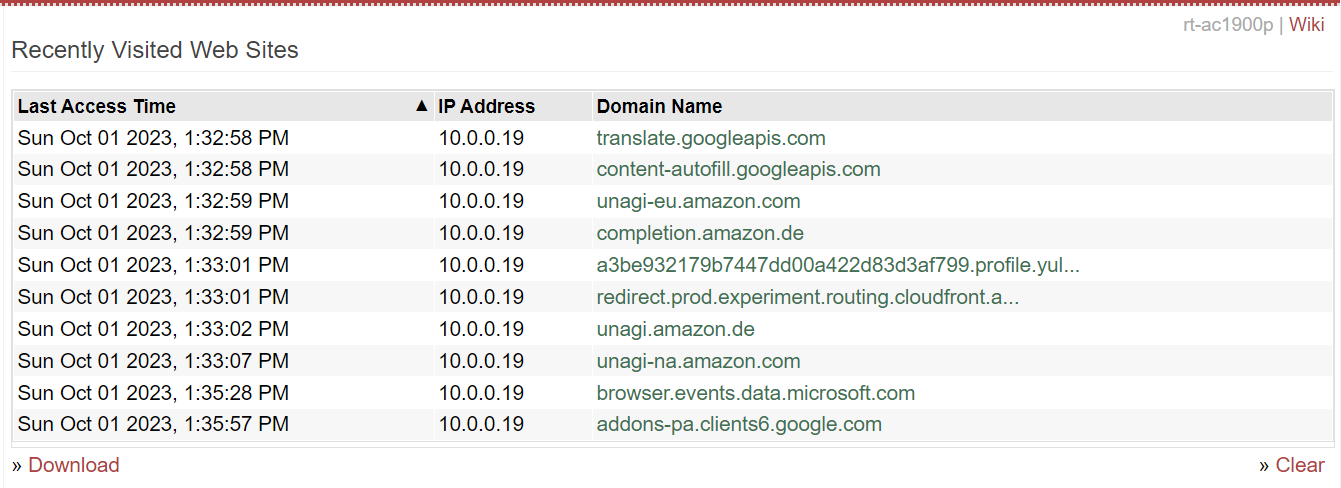Open content-autofill.googleapis.com link
This screenshot has width=1341, height=488.
738,170
